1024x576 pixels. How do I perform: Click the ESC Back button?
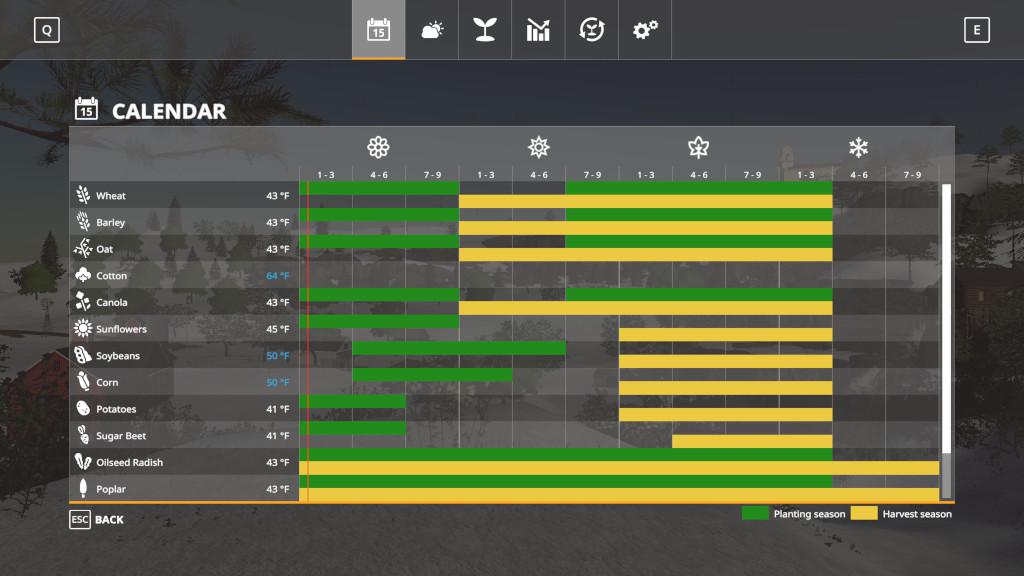coord(97,520)
